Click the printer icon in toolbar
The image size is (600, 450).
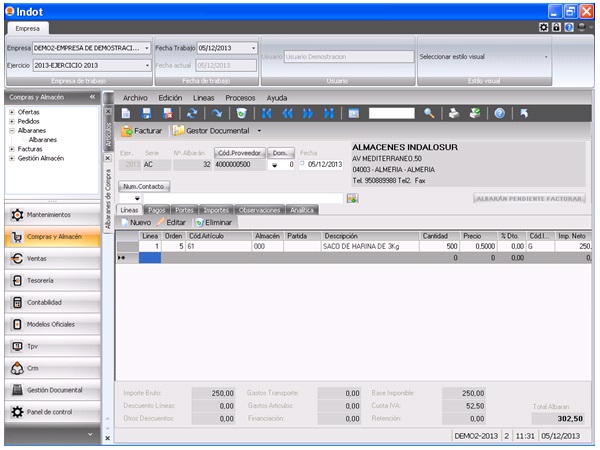[453, 114]
